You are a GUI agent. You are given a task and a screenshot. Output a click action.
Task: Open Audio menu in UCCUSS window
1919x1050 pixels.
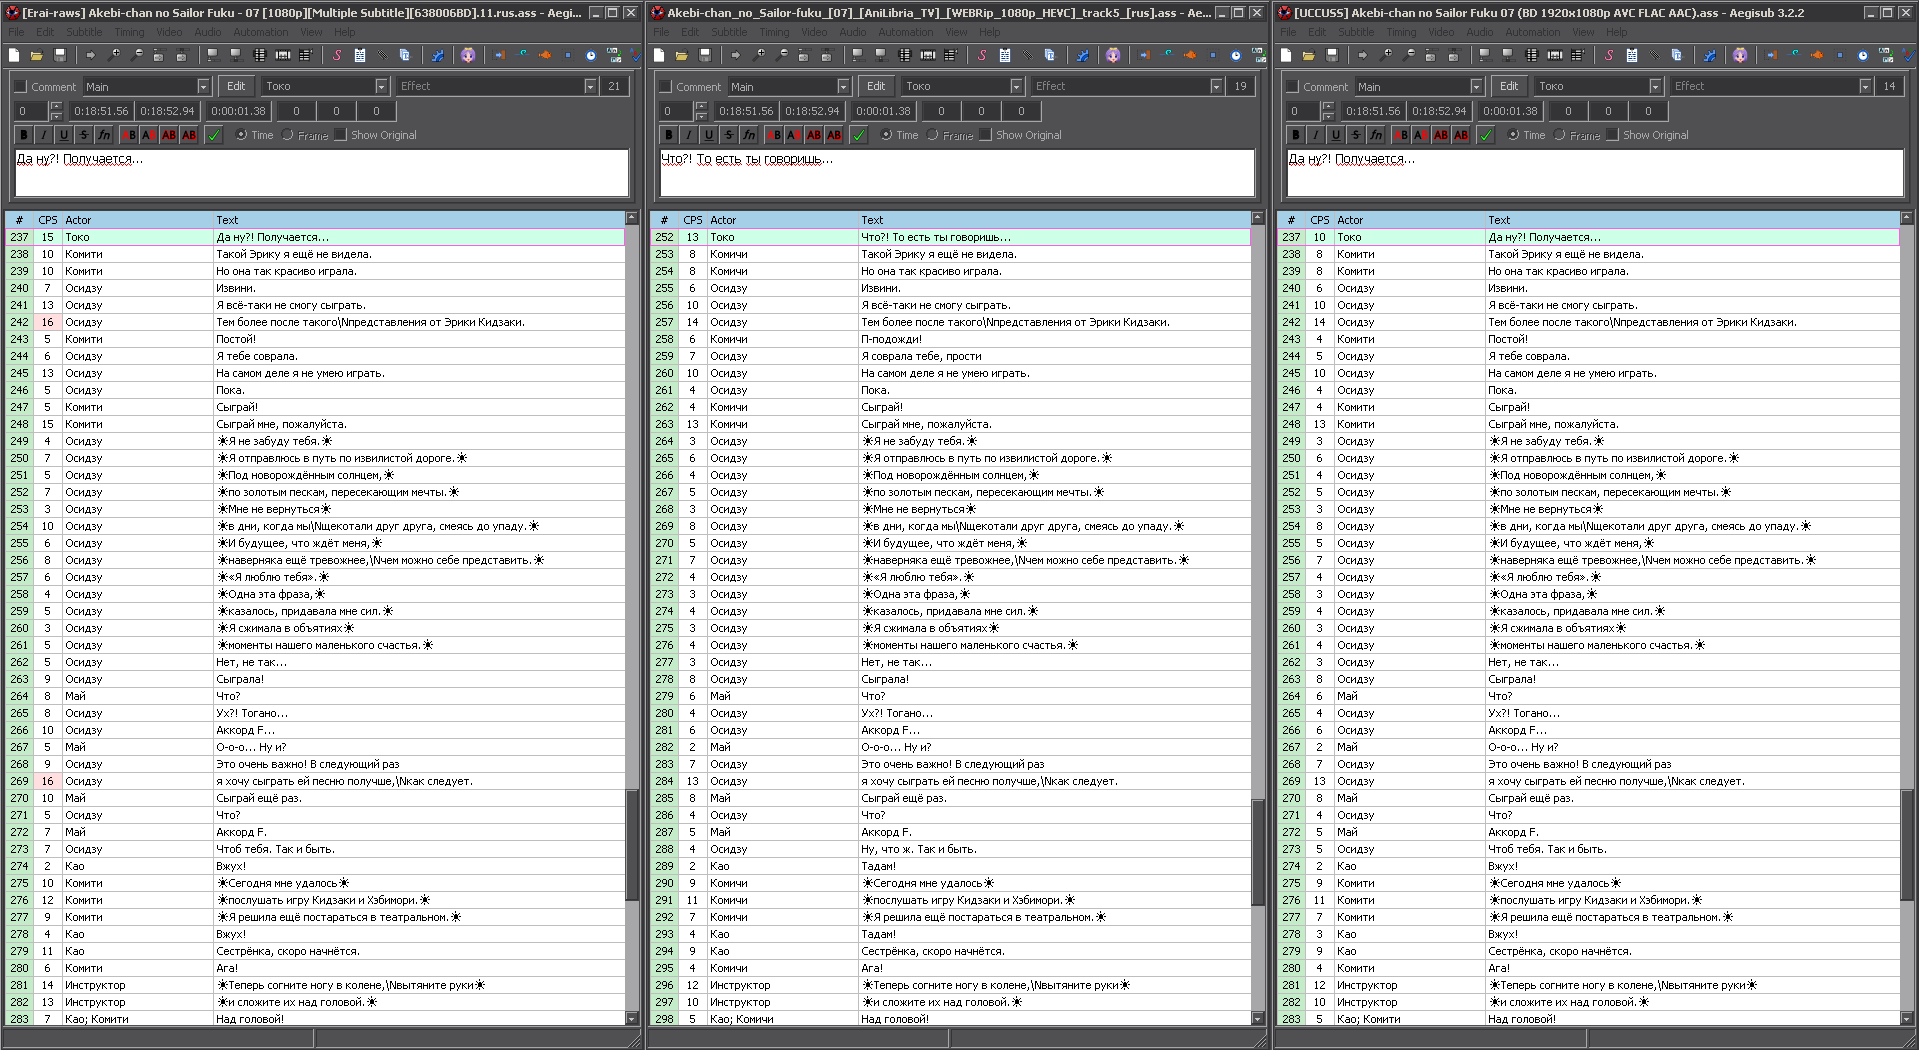tap(1480, 32)
